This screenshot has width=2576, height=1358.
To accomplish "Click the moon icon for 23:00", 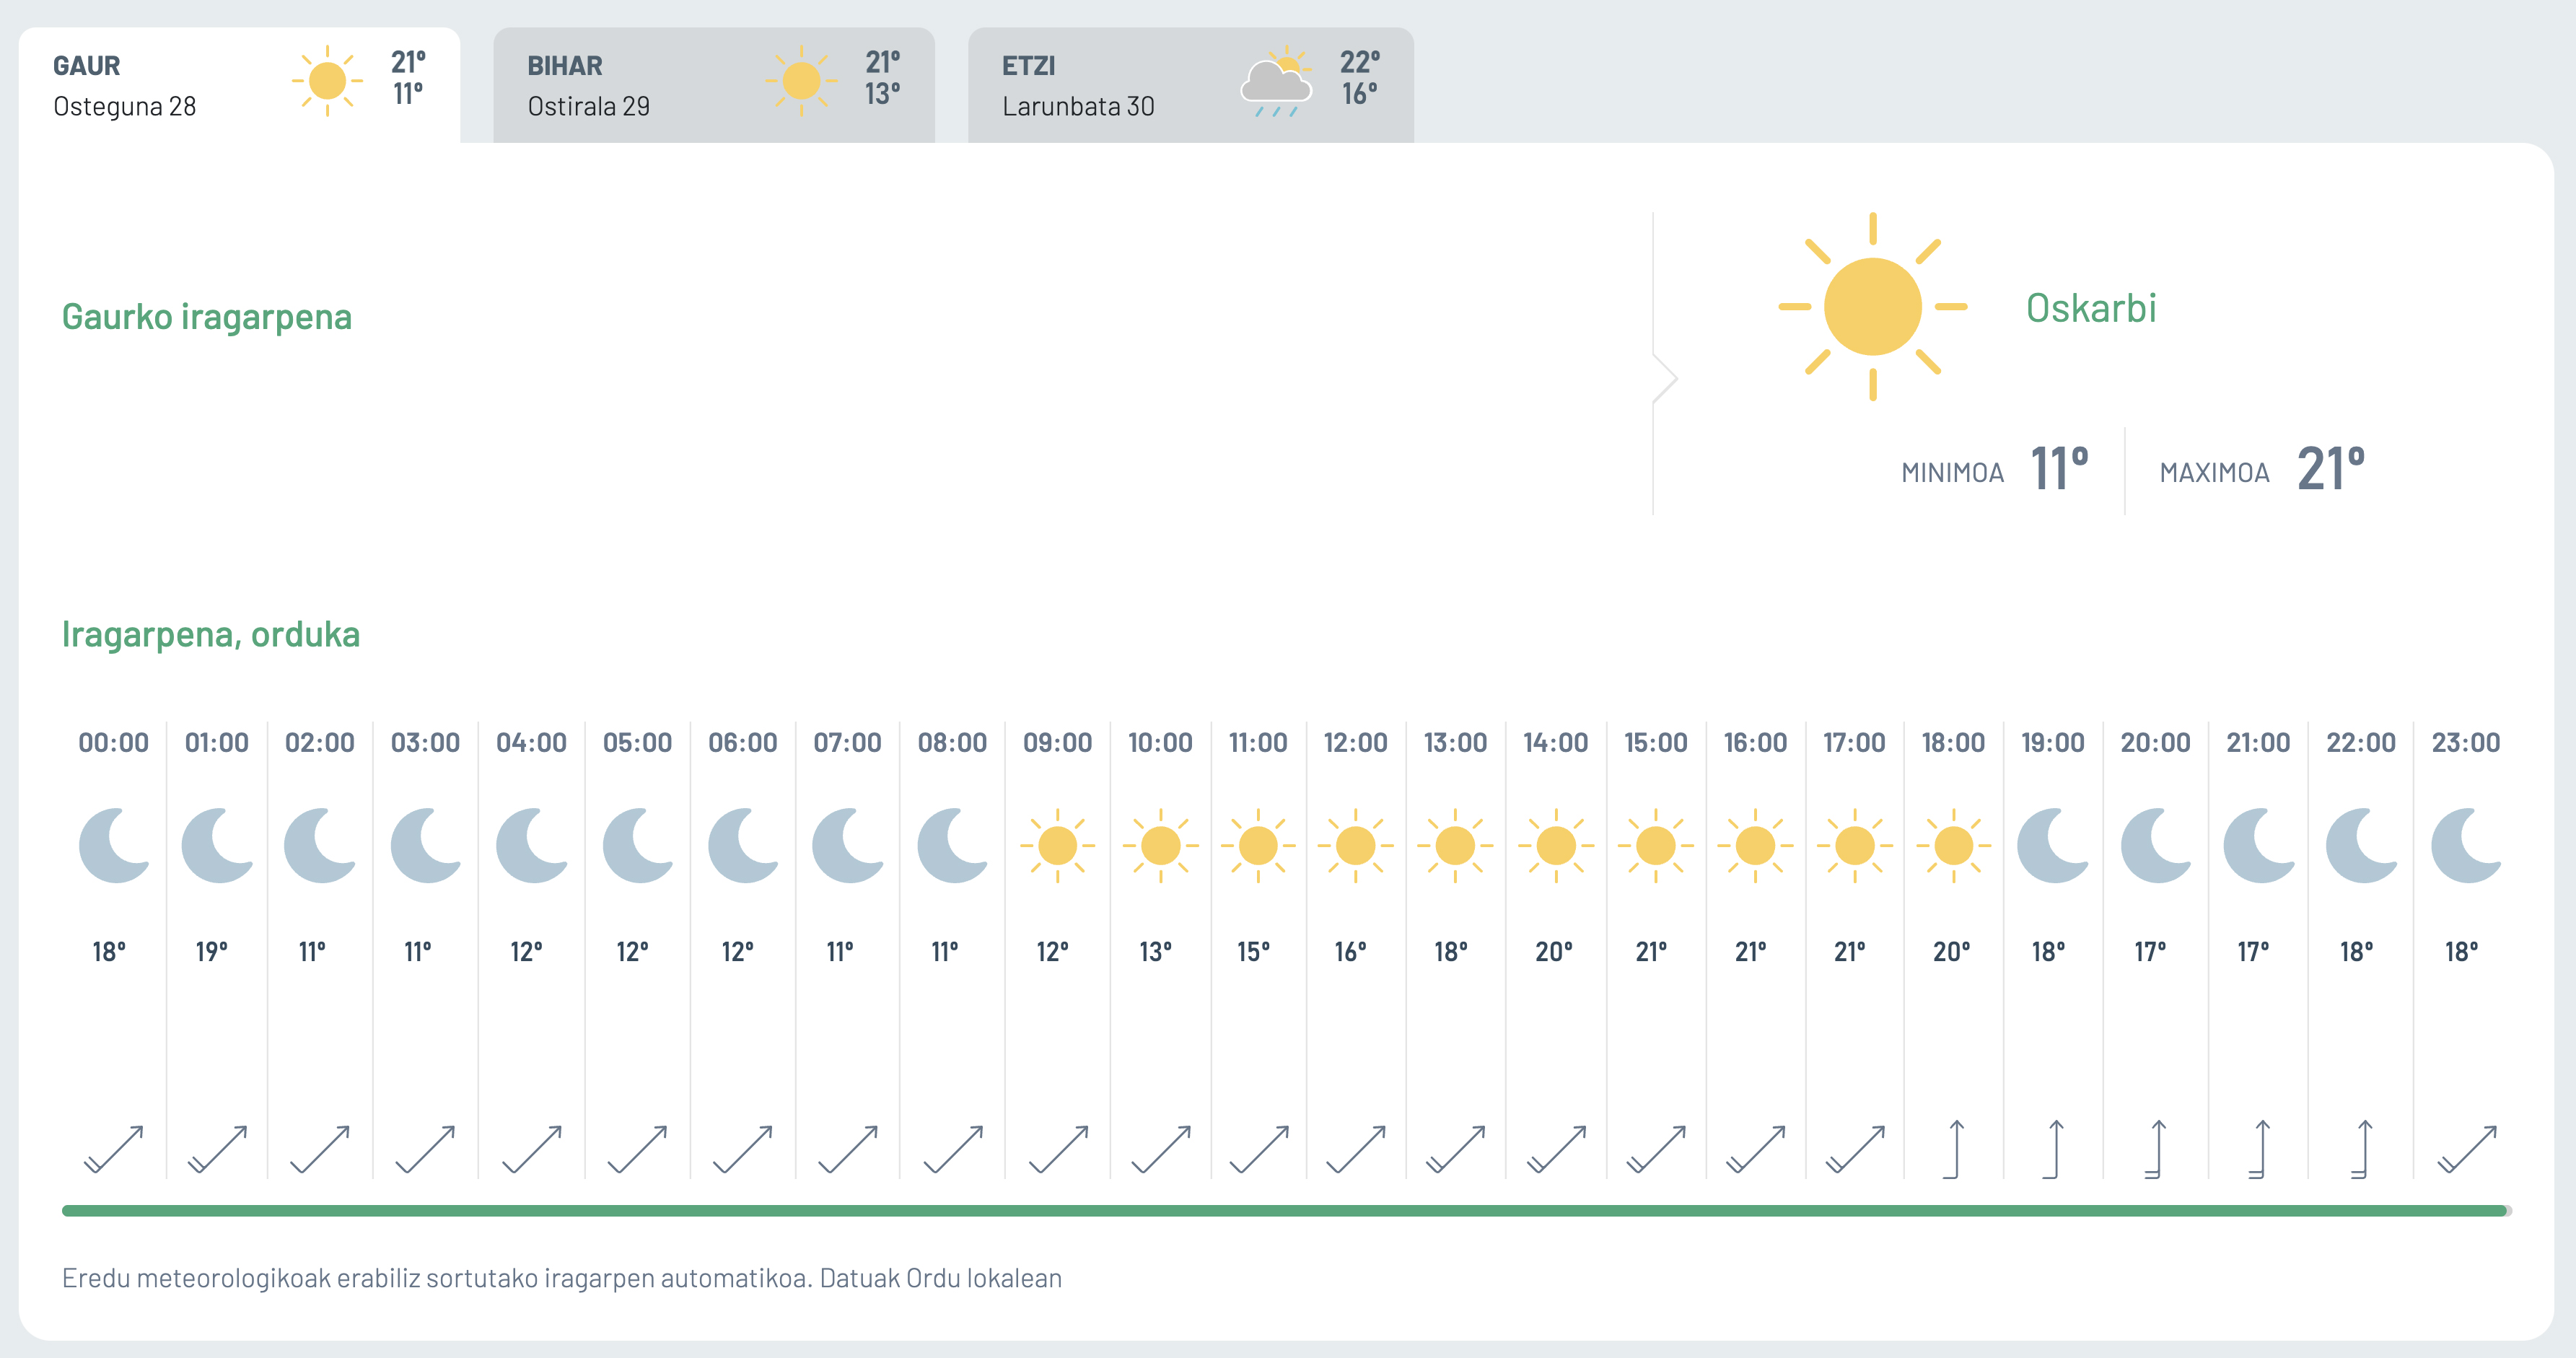I will coord(2466,845).
